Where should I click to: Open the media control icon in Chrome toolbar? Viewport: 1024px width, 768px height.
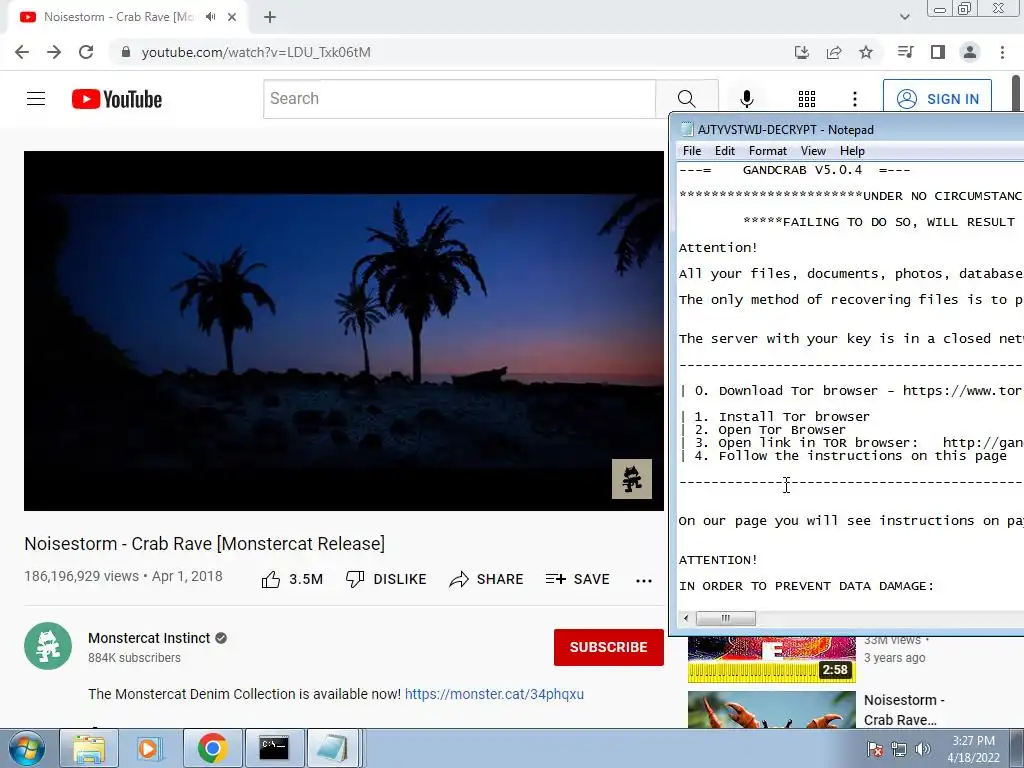click(905, 52)
